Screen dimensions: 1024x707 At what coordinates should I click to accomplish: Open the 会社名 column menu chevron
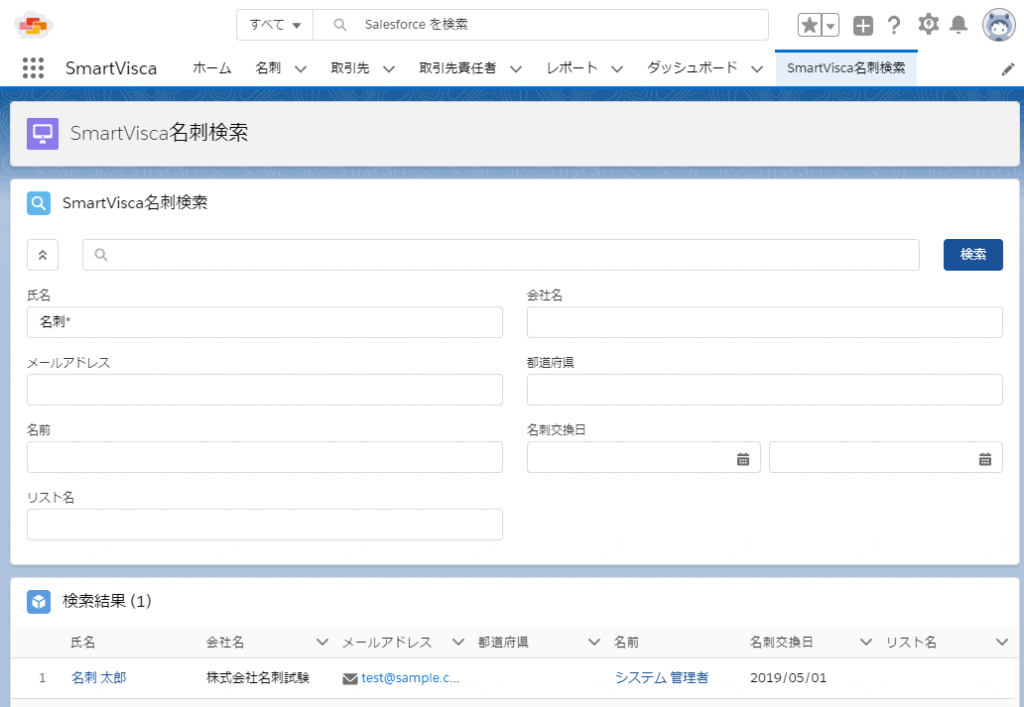coord(322,642)
